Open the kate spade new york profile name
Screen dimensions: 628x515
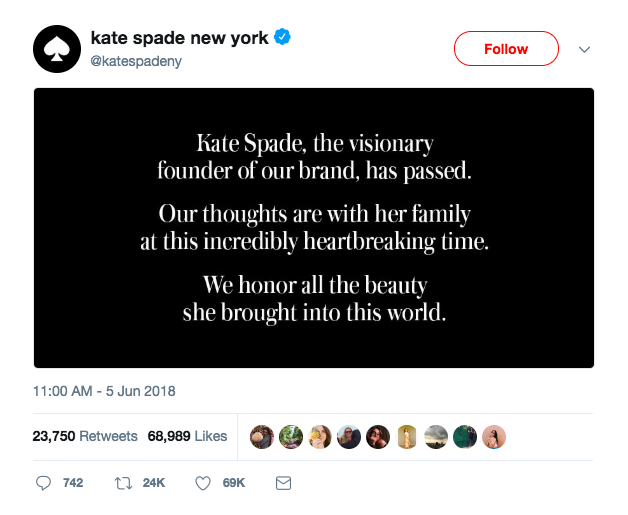[x=180, y=38]
